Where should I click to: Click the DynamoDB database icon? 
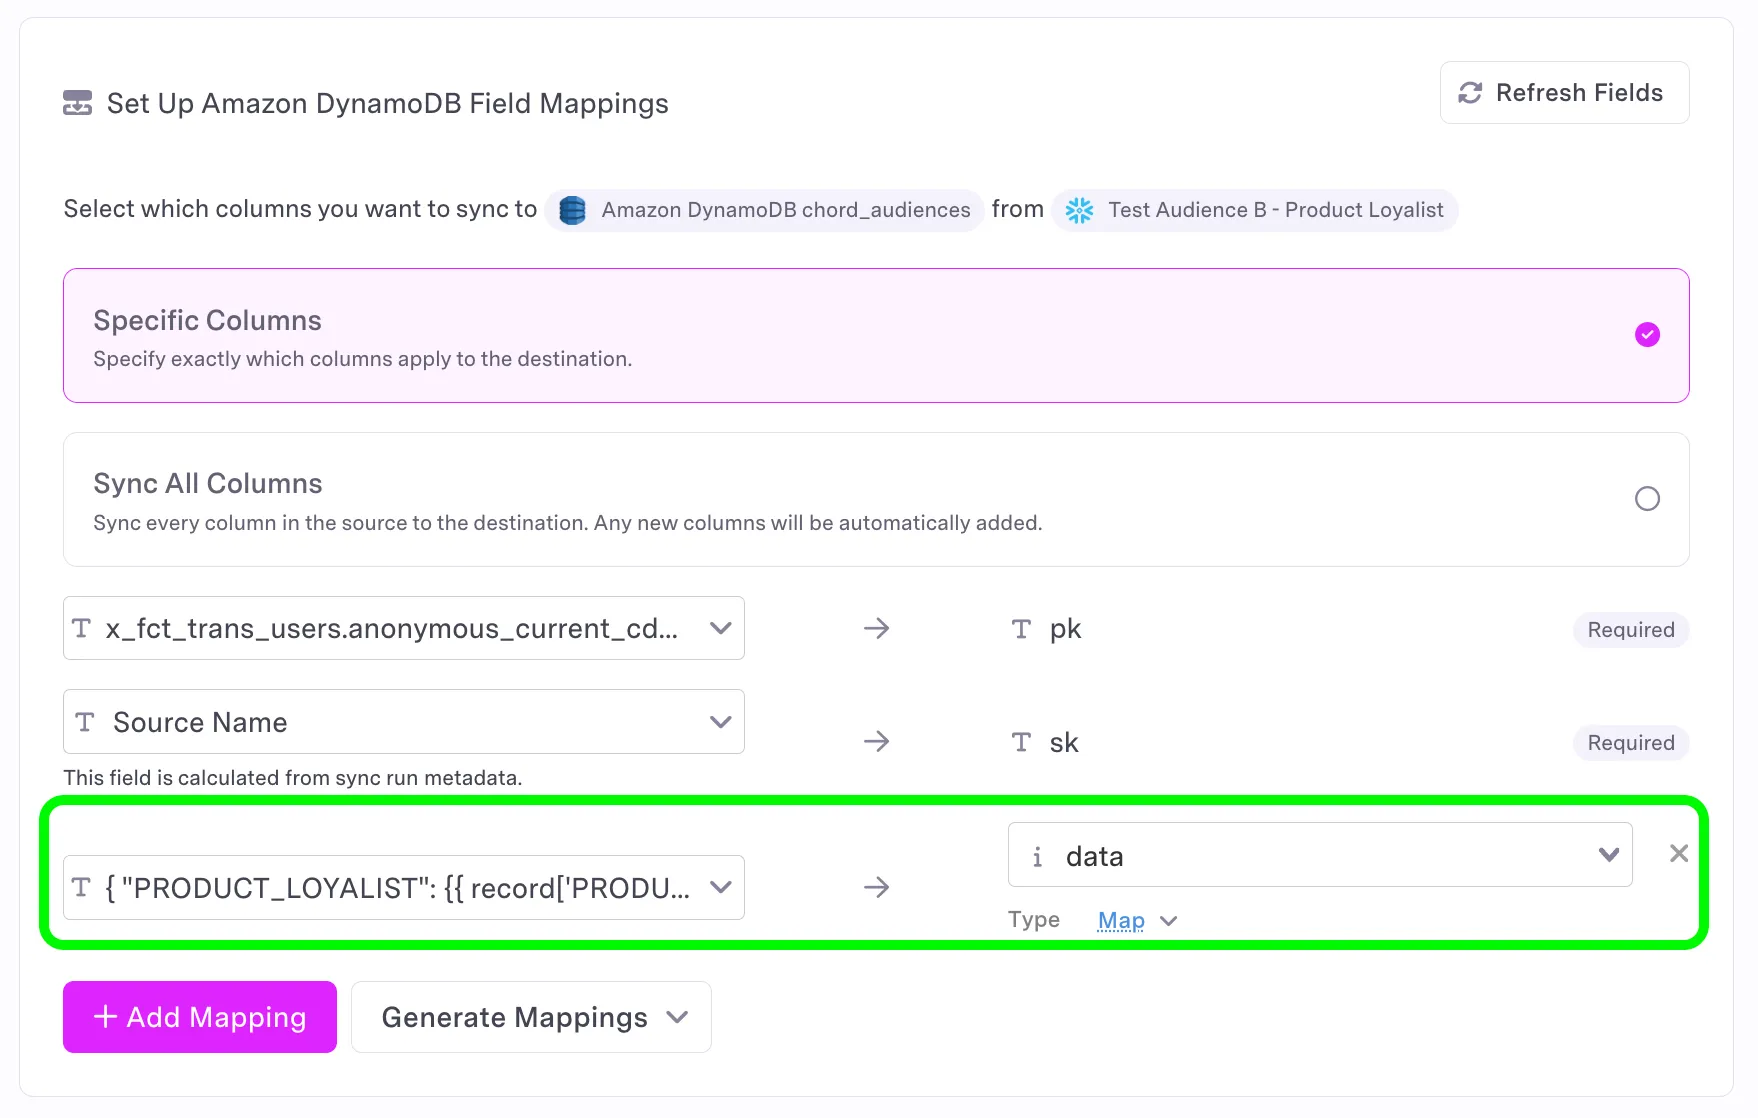[x=572, y=210]
